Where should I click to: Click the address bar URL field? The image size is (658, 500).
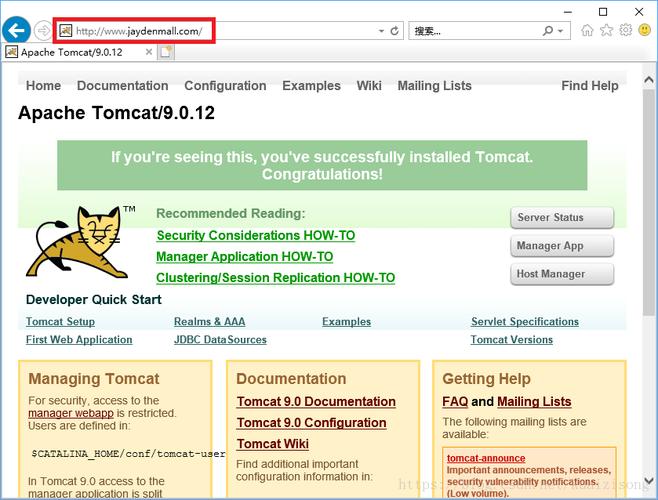pos(229,31)
